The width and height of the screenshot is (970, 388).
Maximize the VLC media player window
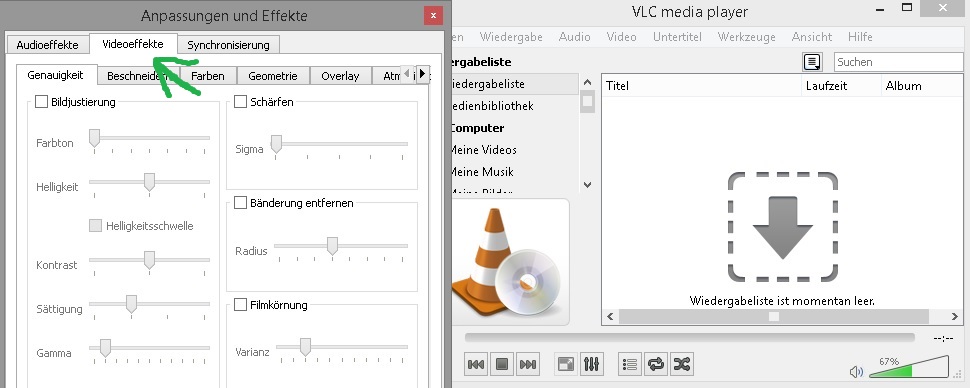(907, 7)
